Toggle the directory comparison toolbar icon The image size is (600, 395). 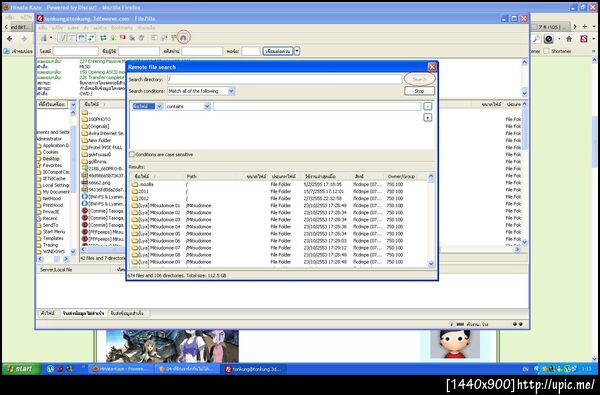pyautogui.click(x=164, y=38)
